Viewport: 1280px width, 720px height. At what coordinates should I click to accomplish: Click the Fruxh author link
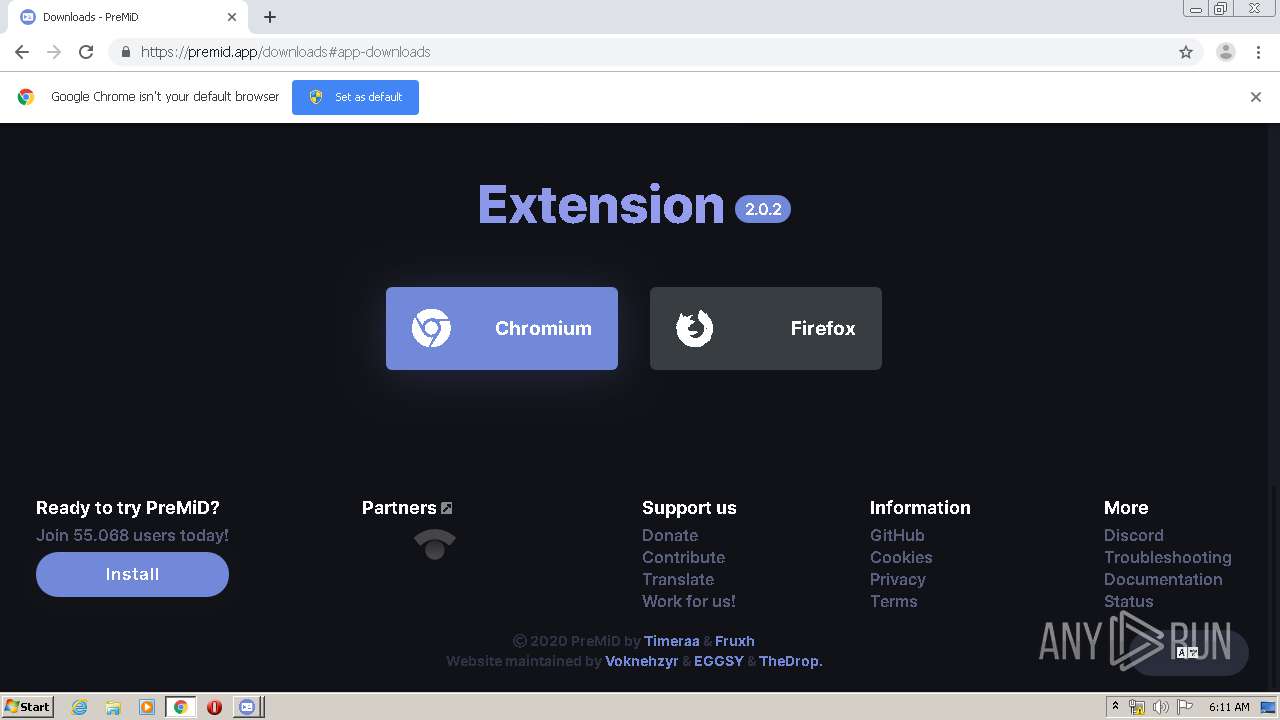[735, 641]
